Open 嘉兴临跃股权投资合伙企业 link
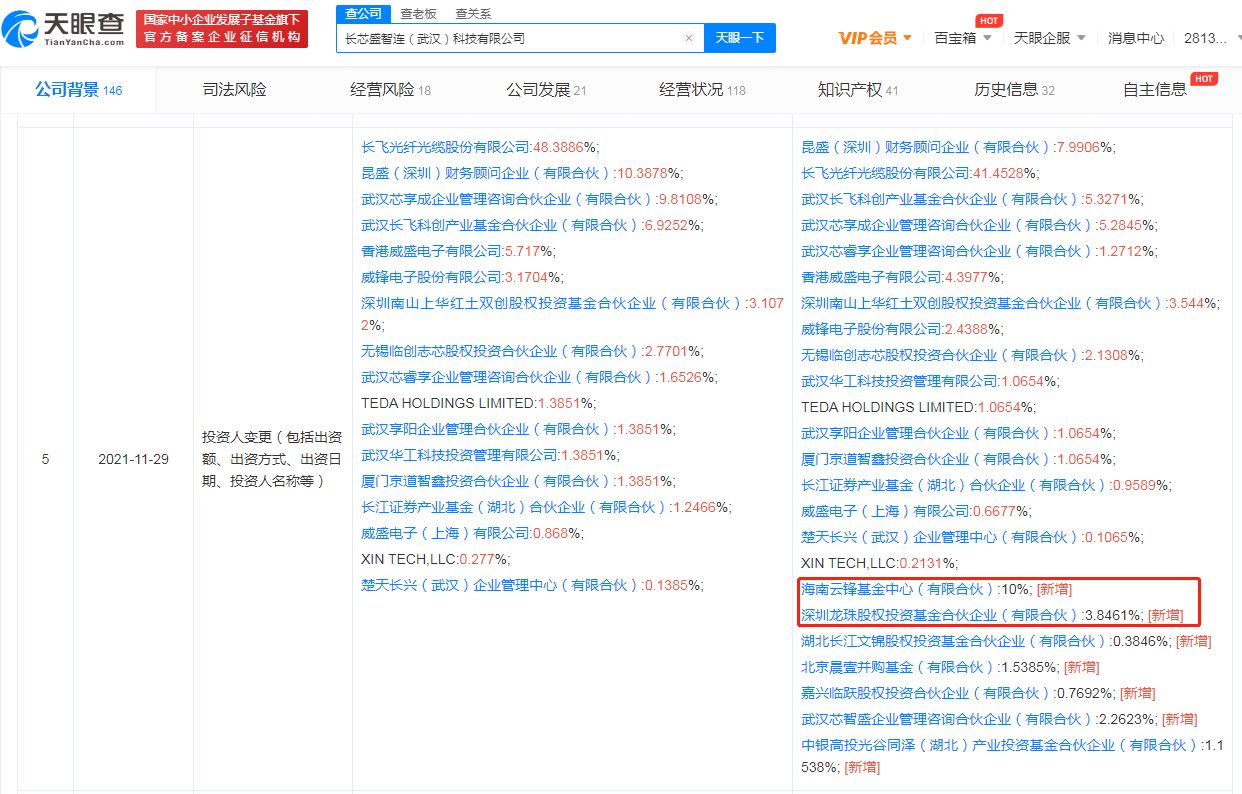The image size is (1242, 794). (926, 693)
